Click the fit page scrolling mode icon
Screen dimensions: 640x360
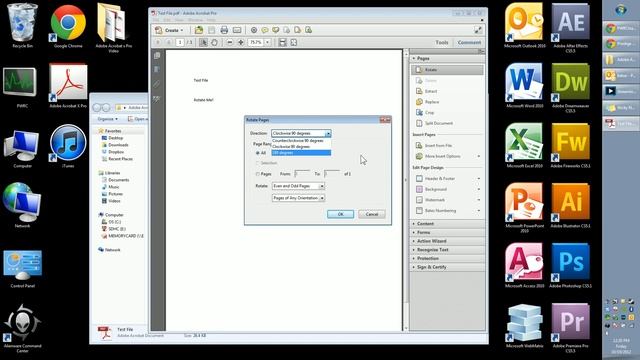tap(282, 42)
